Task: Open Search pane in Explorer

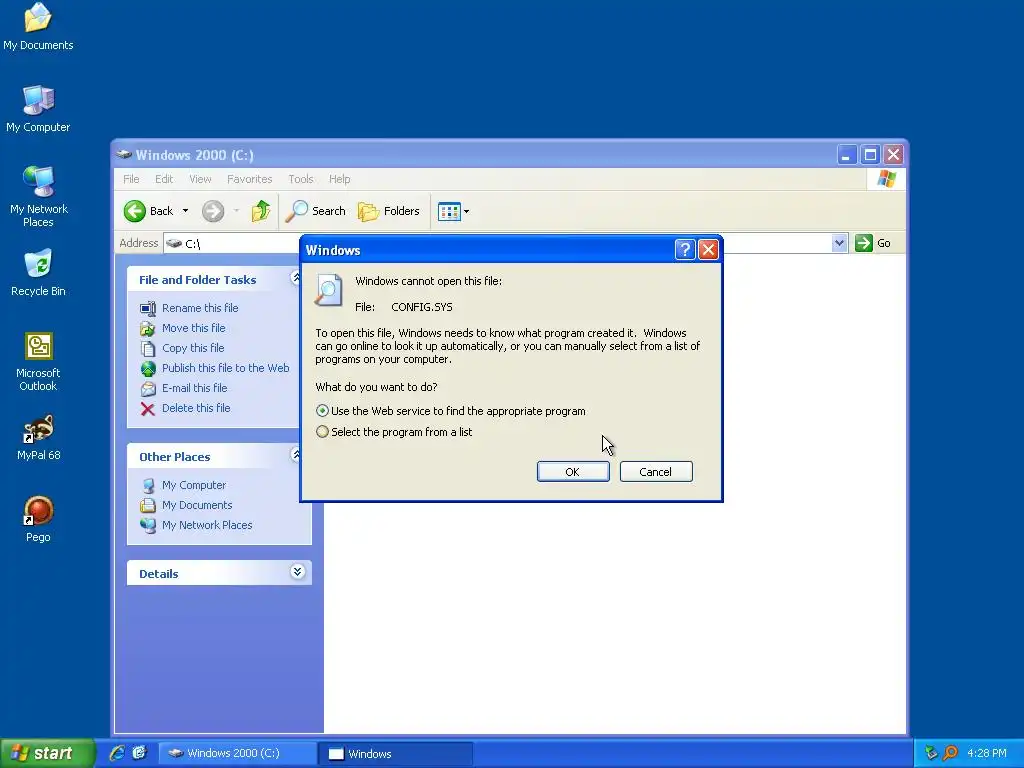Action: coord(316,211)
